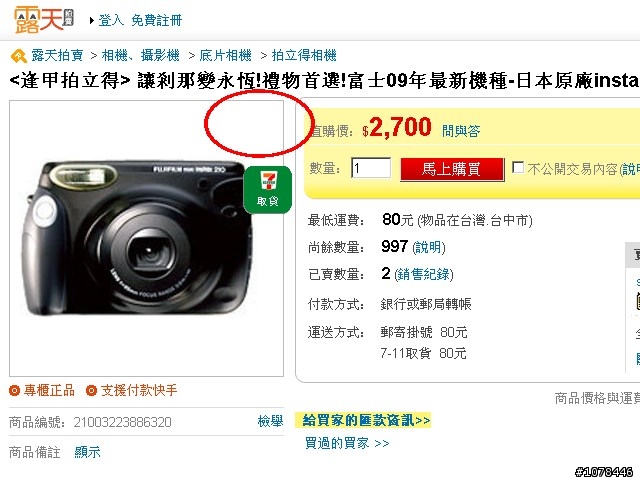This screenshot has width=640, height=480.
Task: Click the red 馬上購買 button
Action: coord(452,169)
